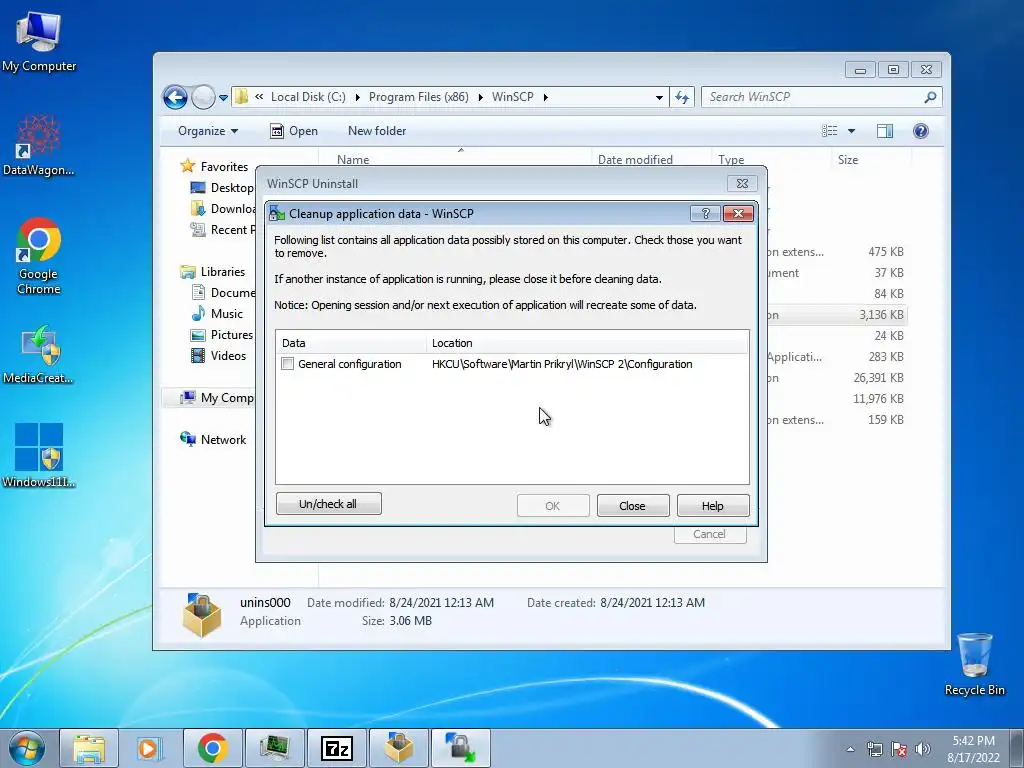The height and width of the screenshot is (768, 1024).
Task: Click the Windows Start button
Action: (27, 748)
